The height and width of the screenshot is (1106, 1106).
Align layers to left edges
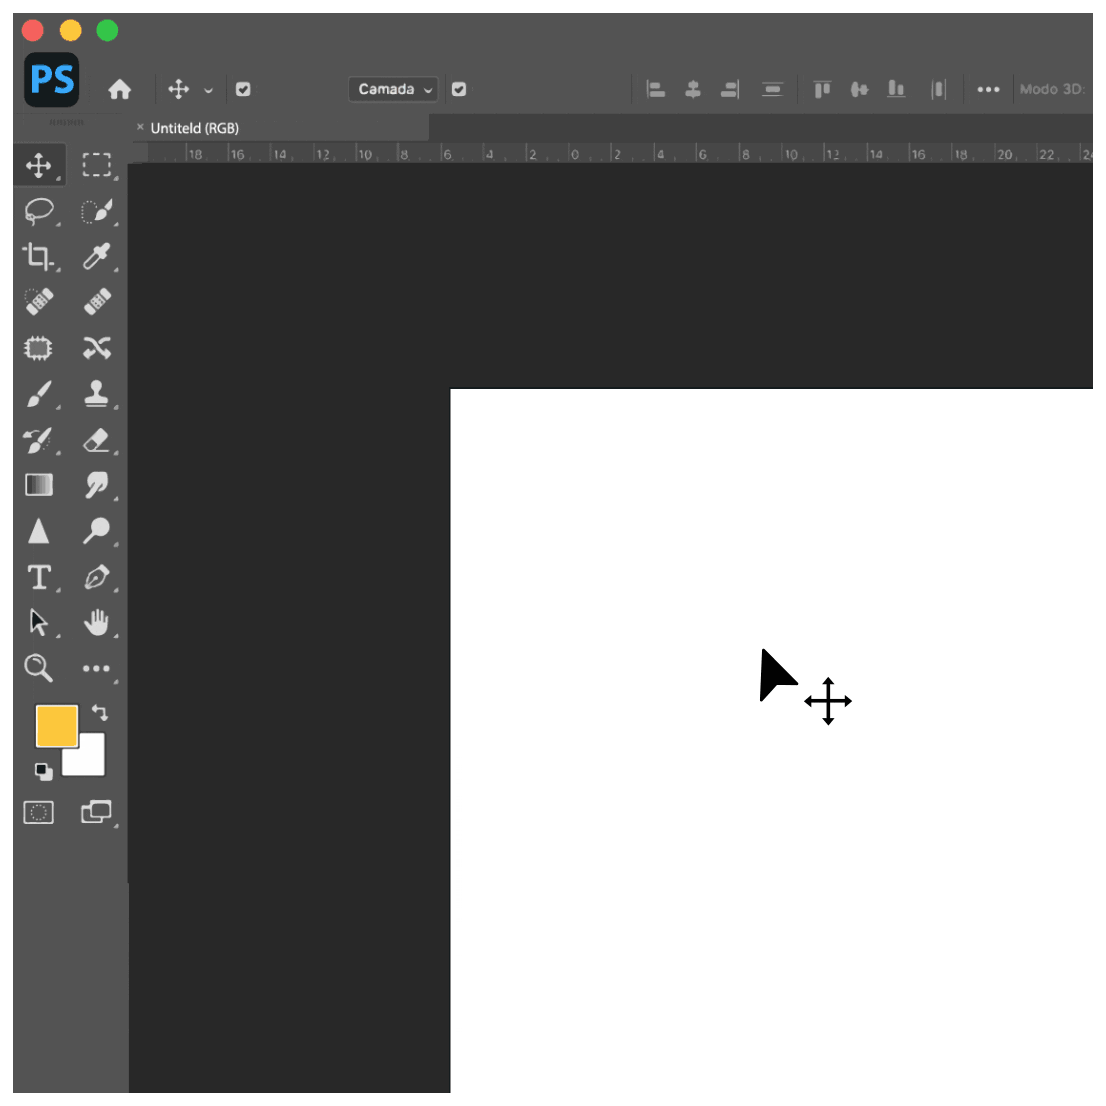pos(657,89)
